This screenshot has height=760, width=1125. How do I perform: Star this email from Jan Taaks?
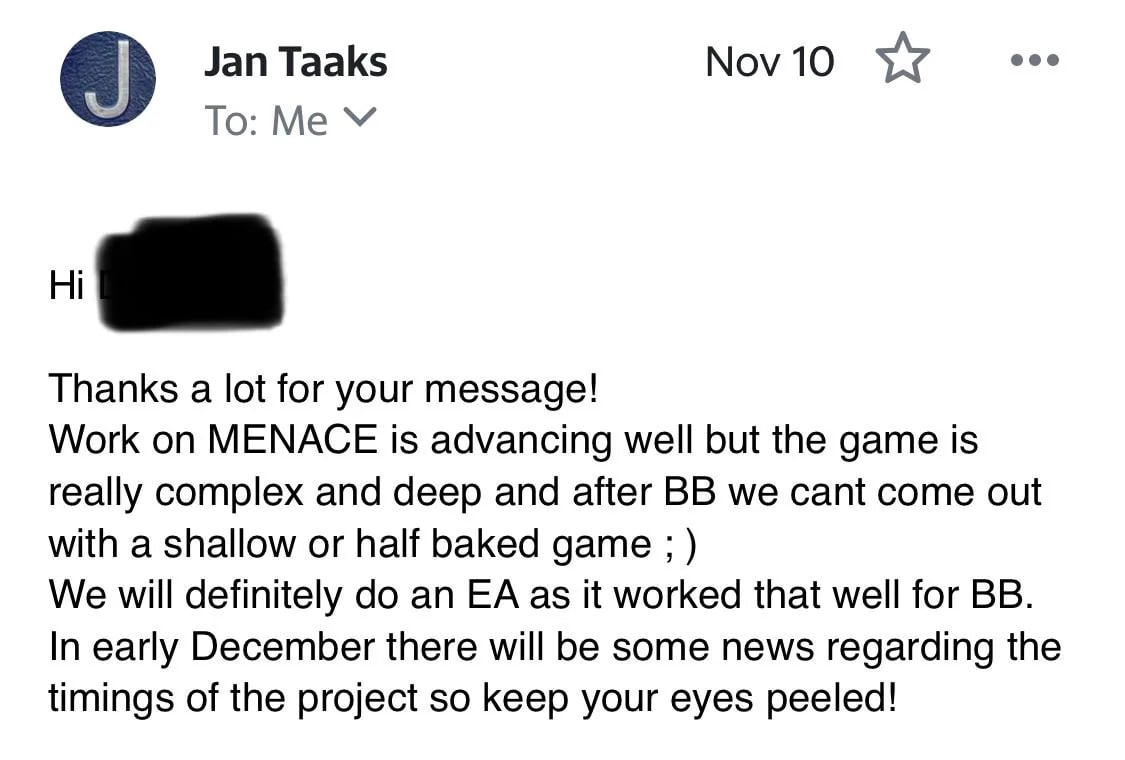(x=902, y=61)
